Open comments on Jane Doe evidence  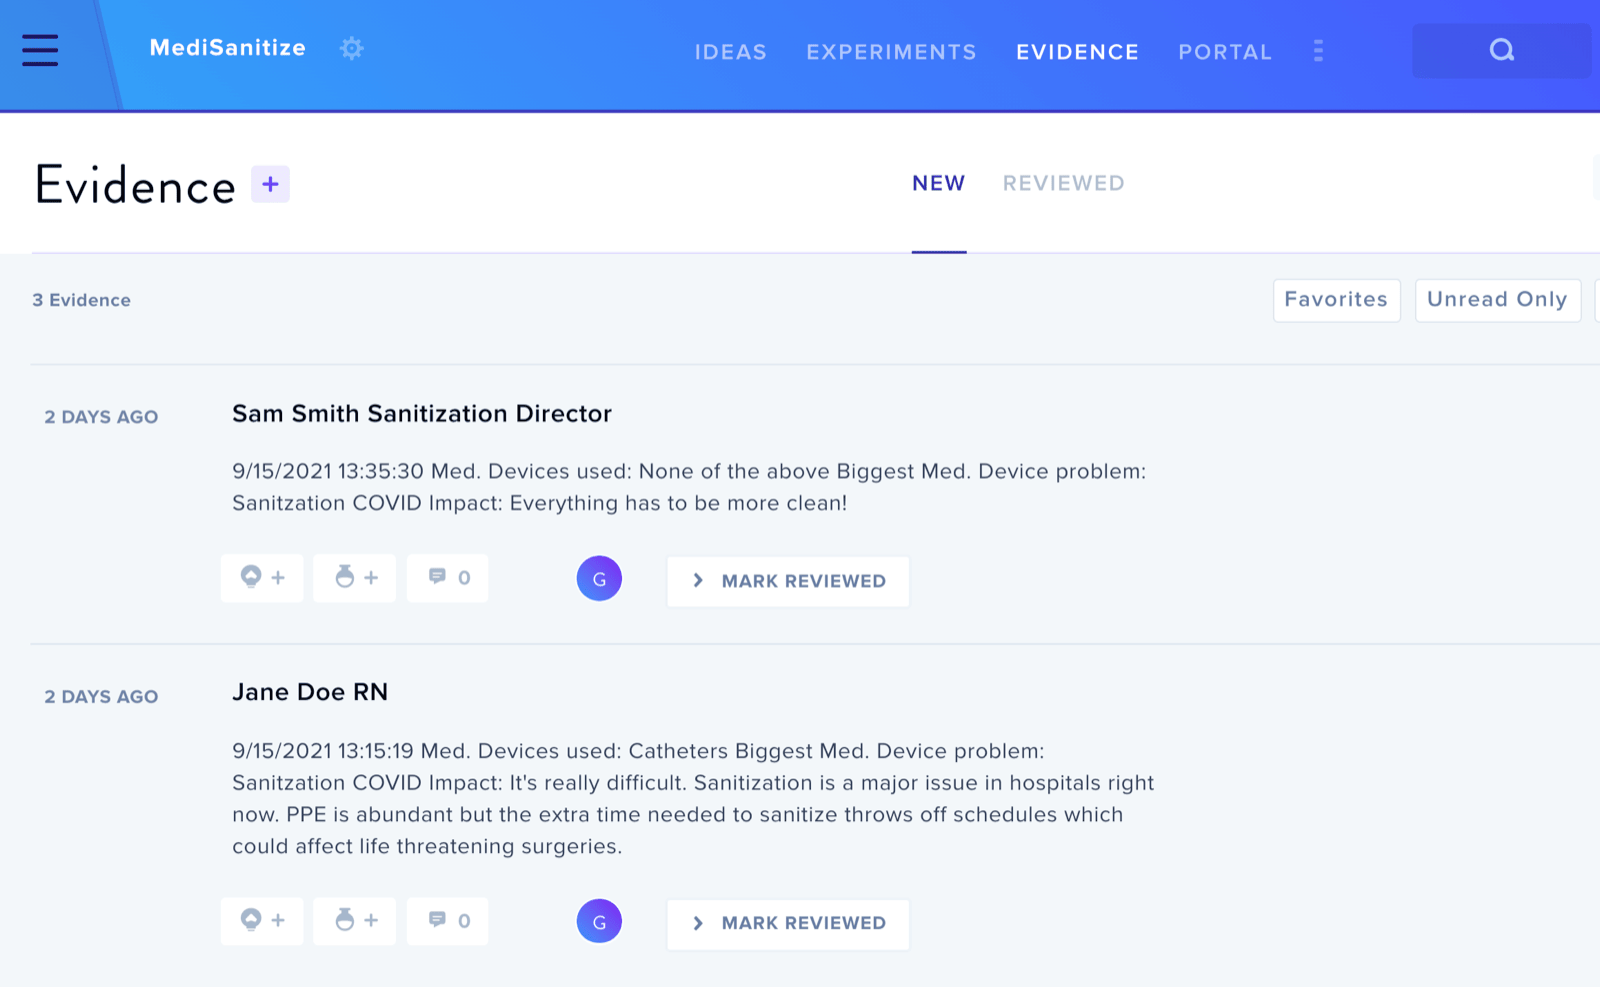[448, 921]
